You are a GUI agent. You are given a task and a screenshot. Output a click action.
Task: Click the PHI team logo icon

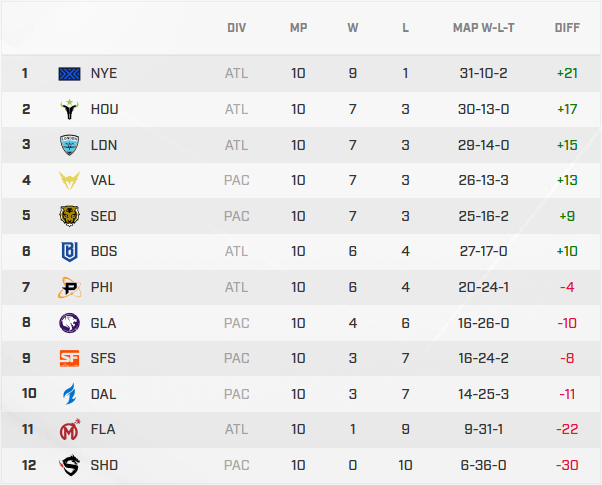(69, 288)
